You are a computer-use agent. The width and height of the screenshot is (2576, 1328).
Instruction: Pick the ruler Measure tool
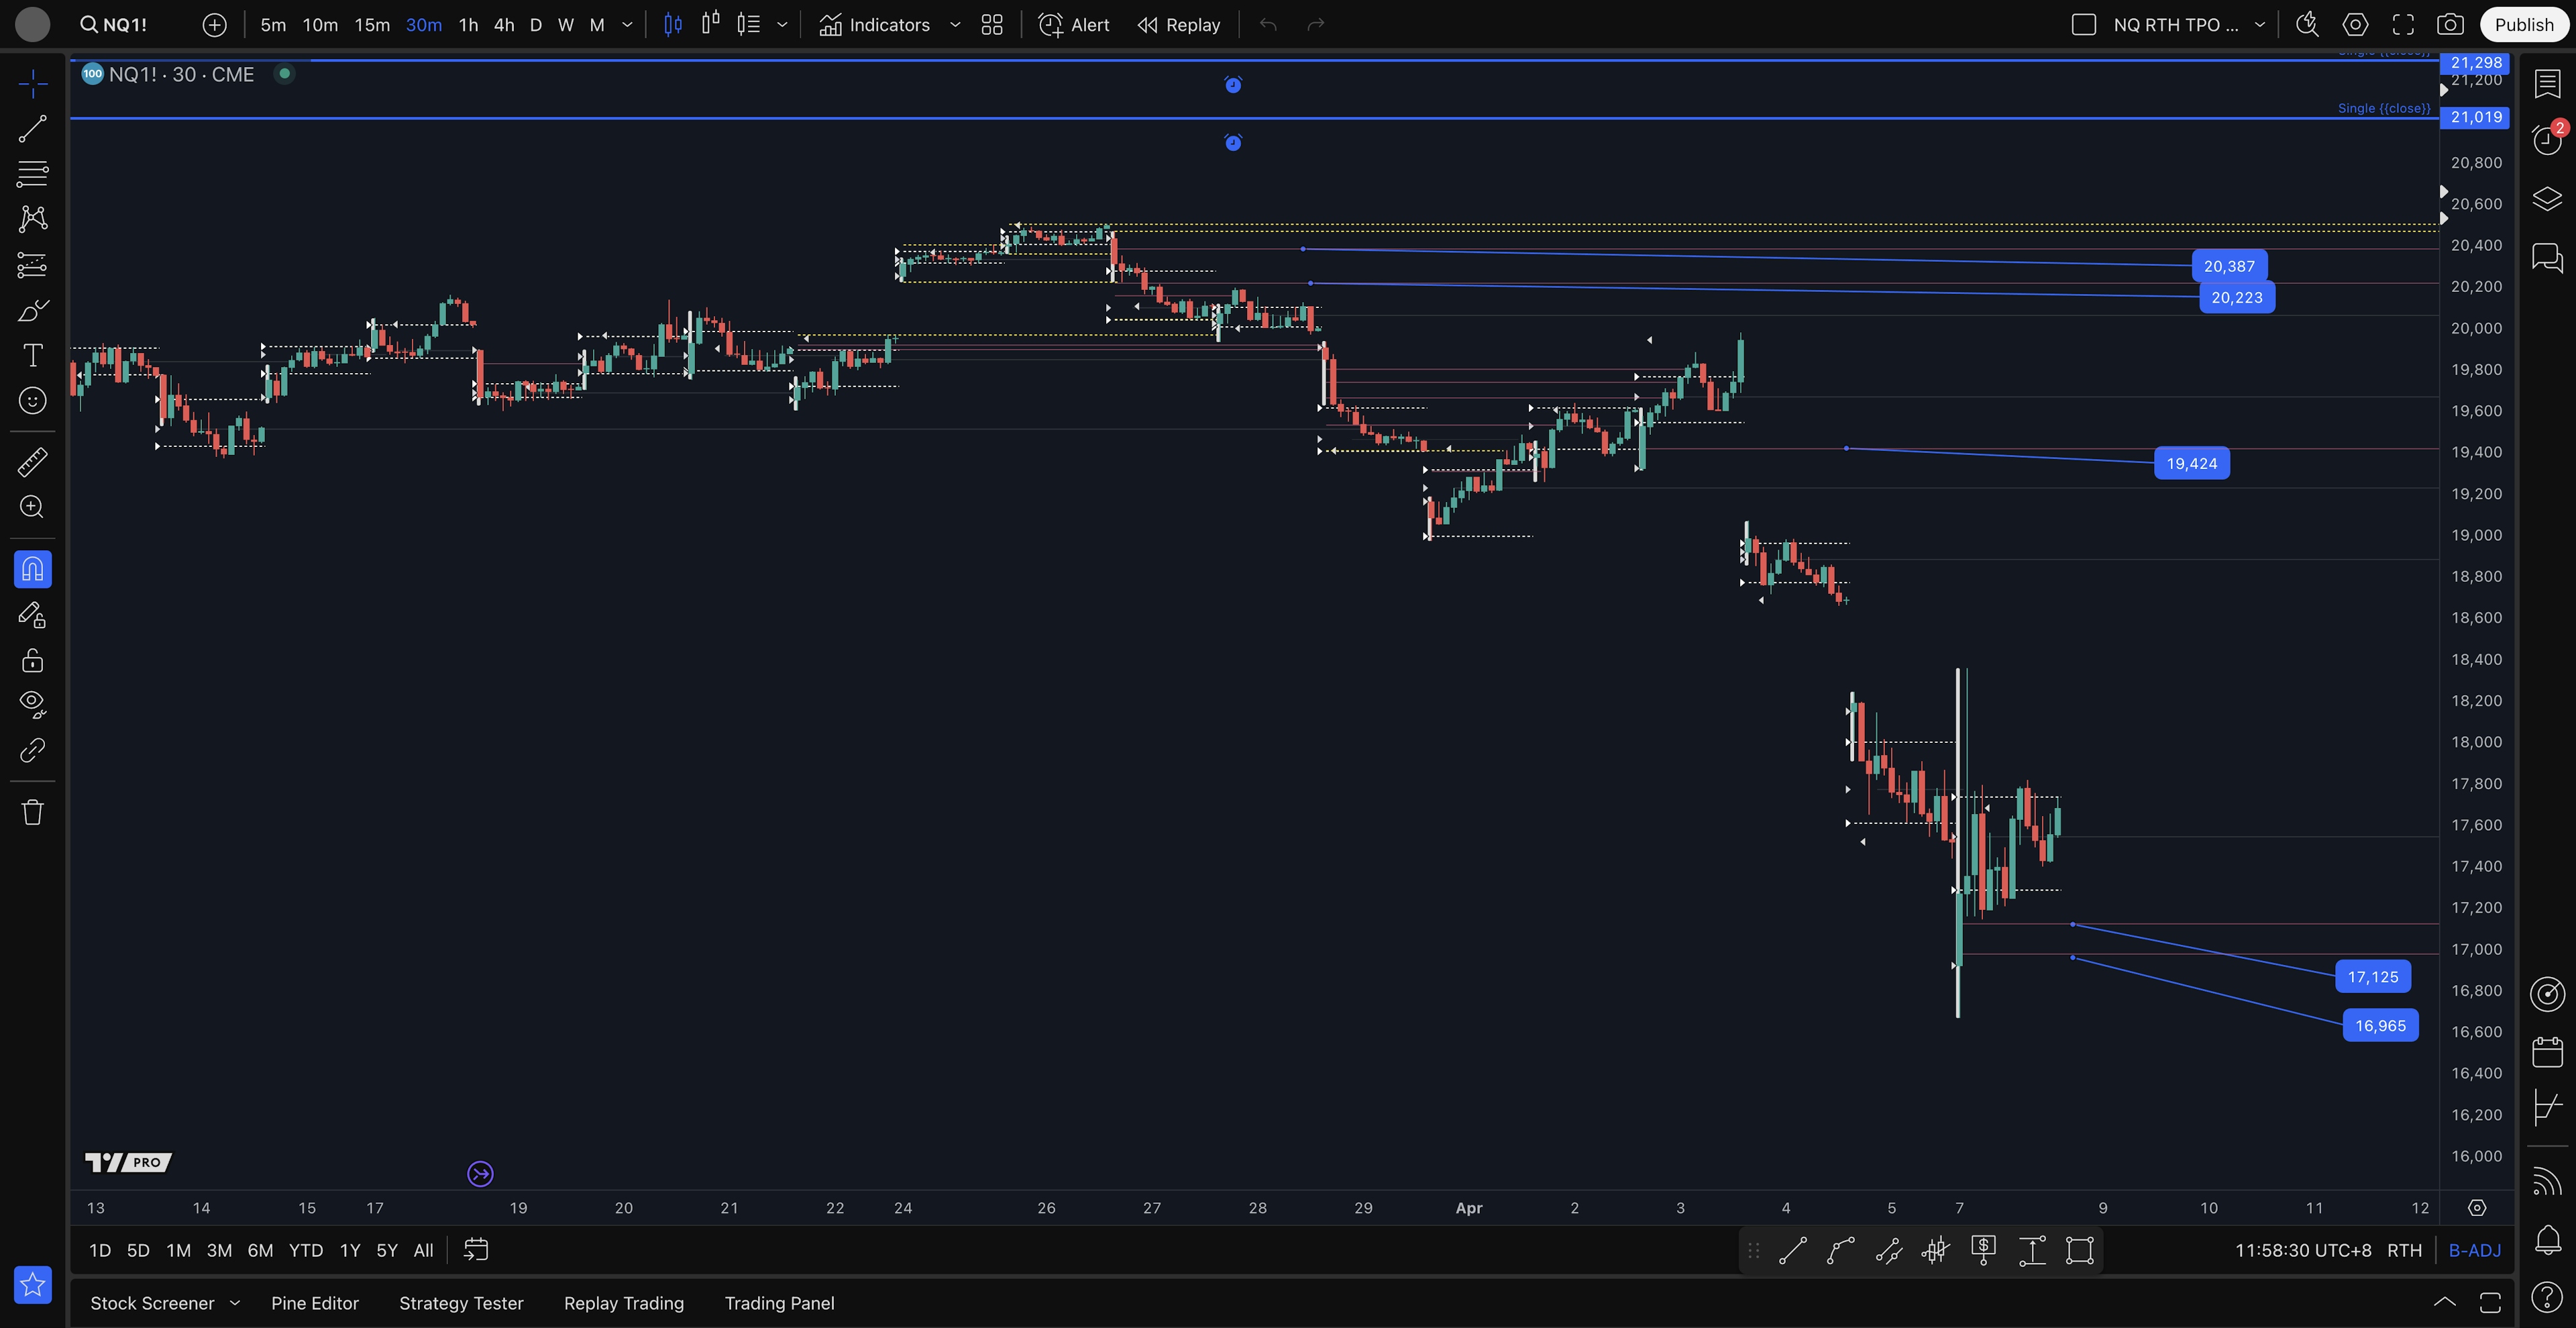coord(32,462)
